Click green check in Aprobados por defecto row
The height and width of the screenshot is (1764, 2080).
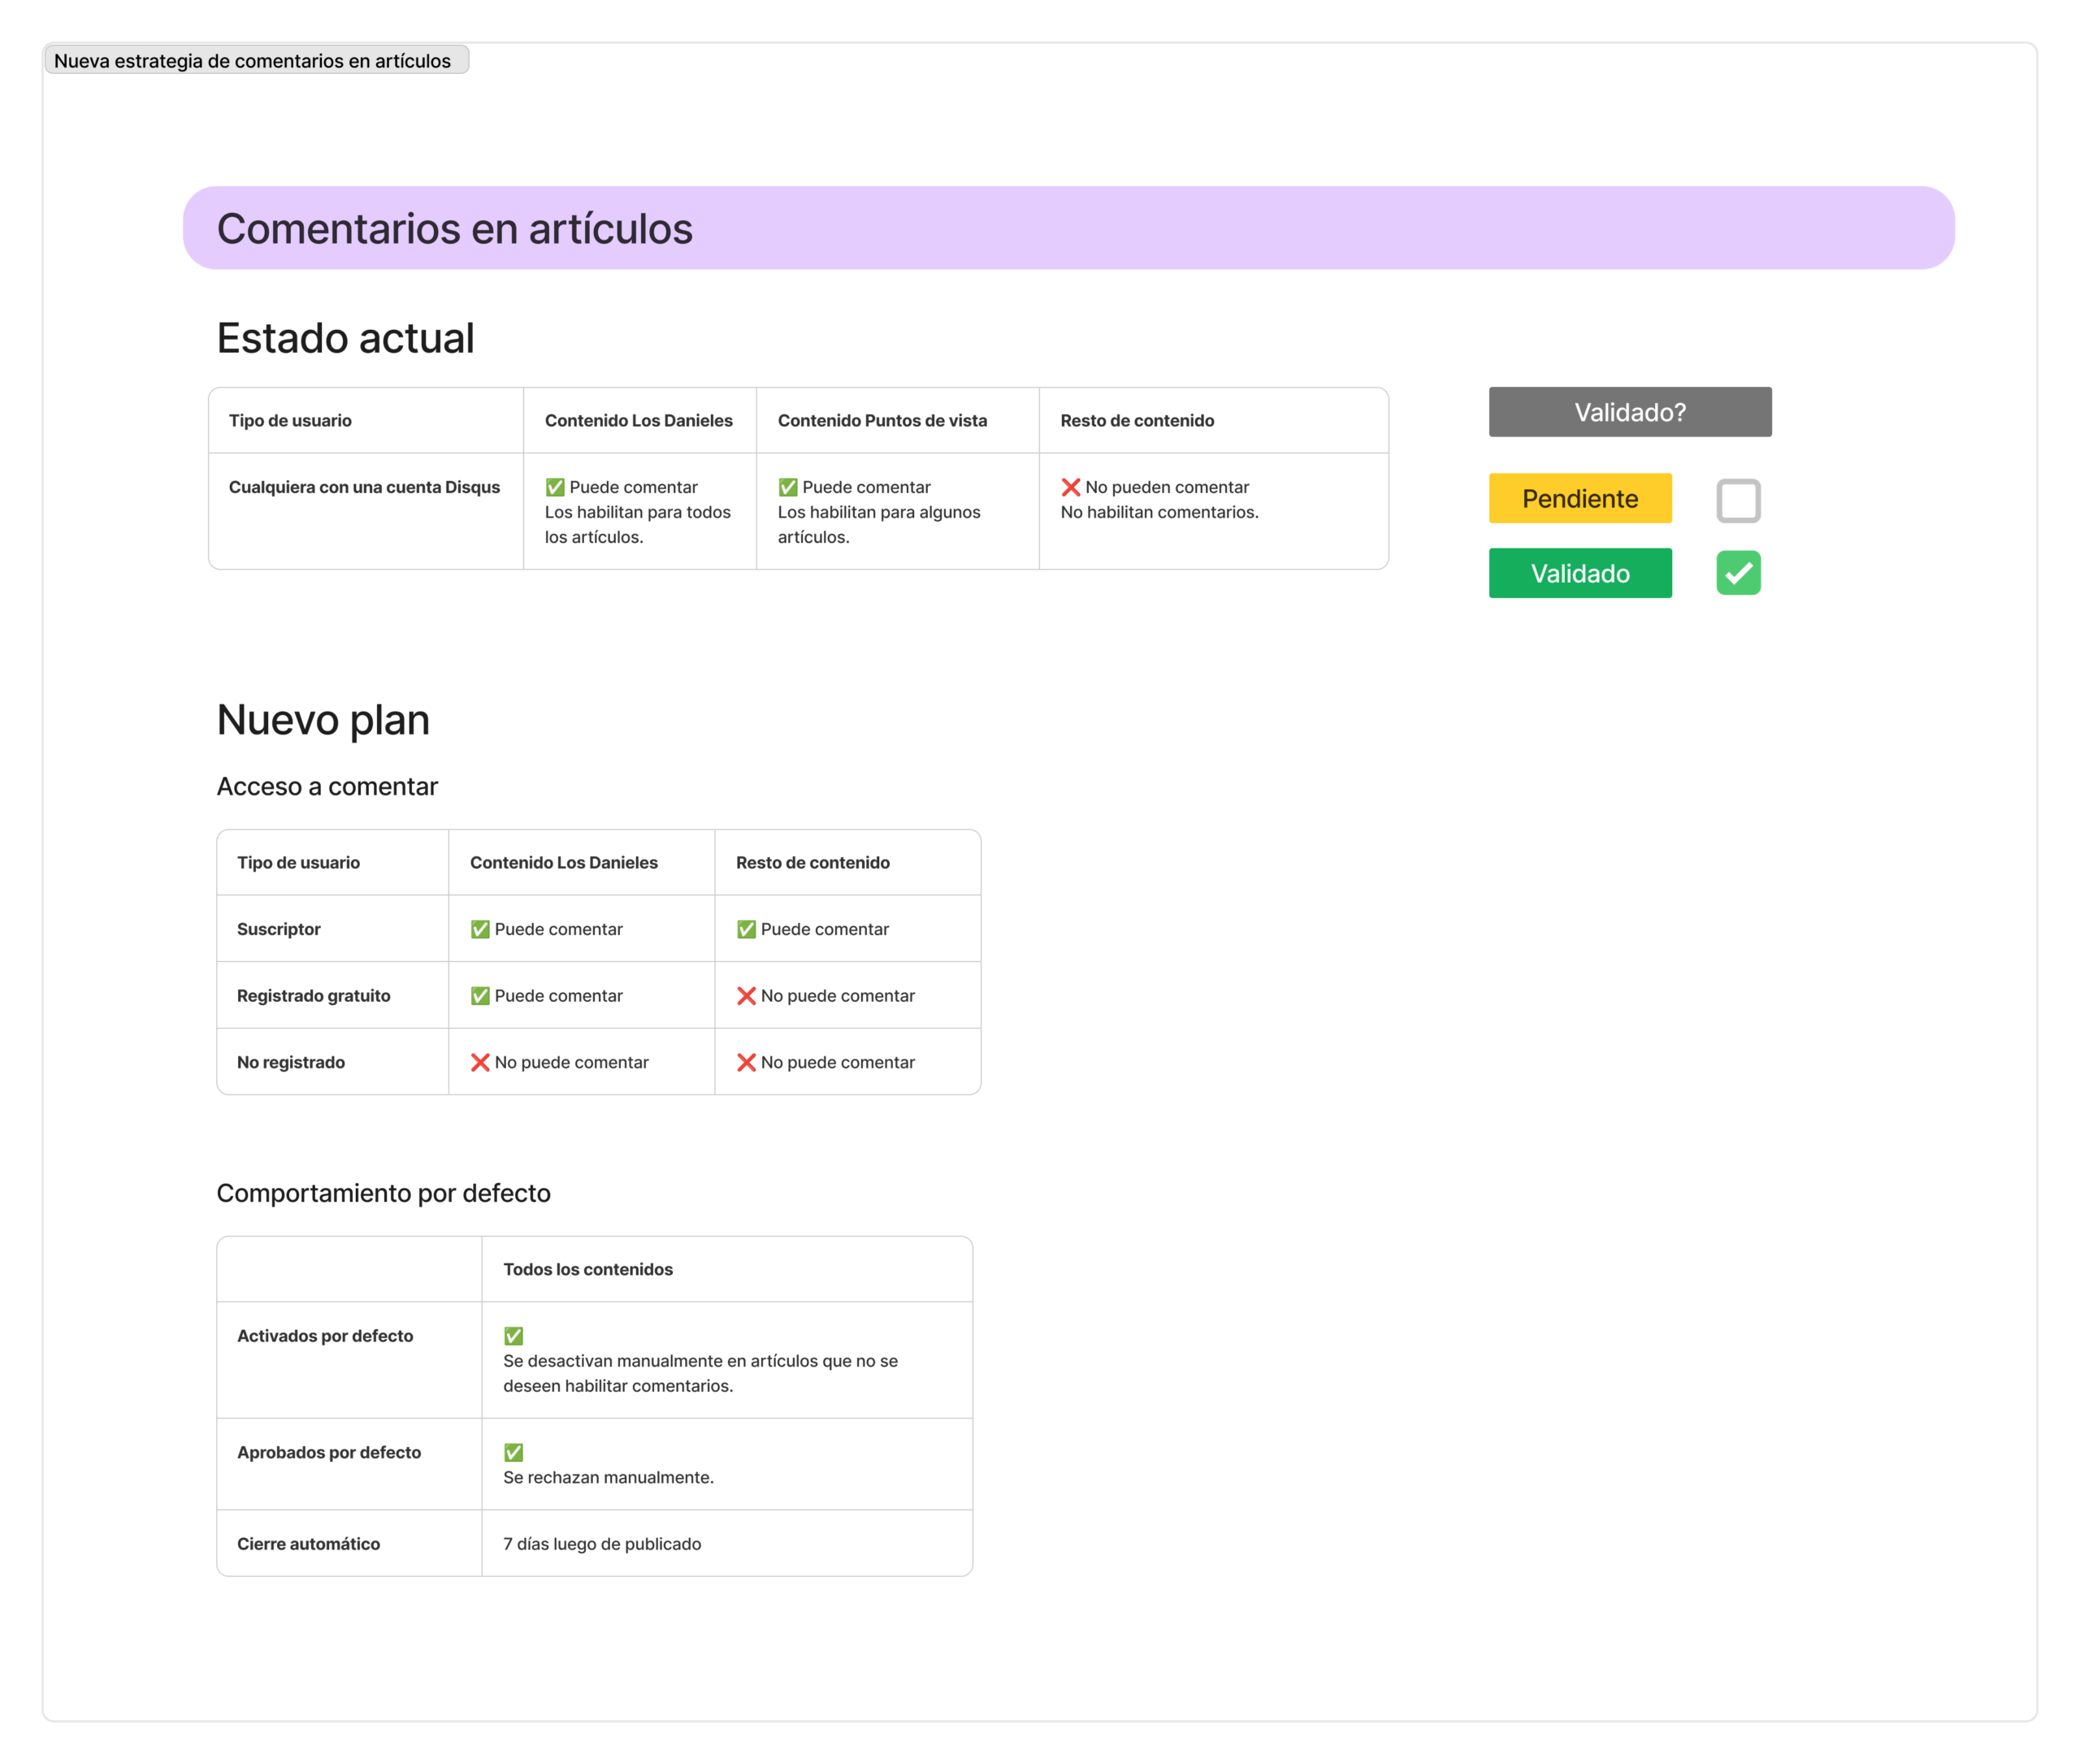(513, 1452)
